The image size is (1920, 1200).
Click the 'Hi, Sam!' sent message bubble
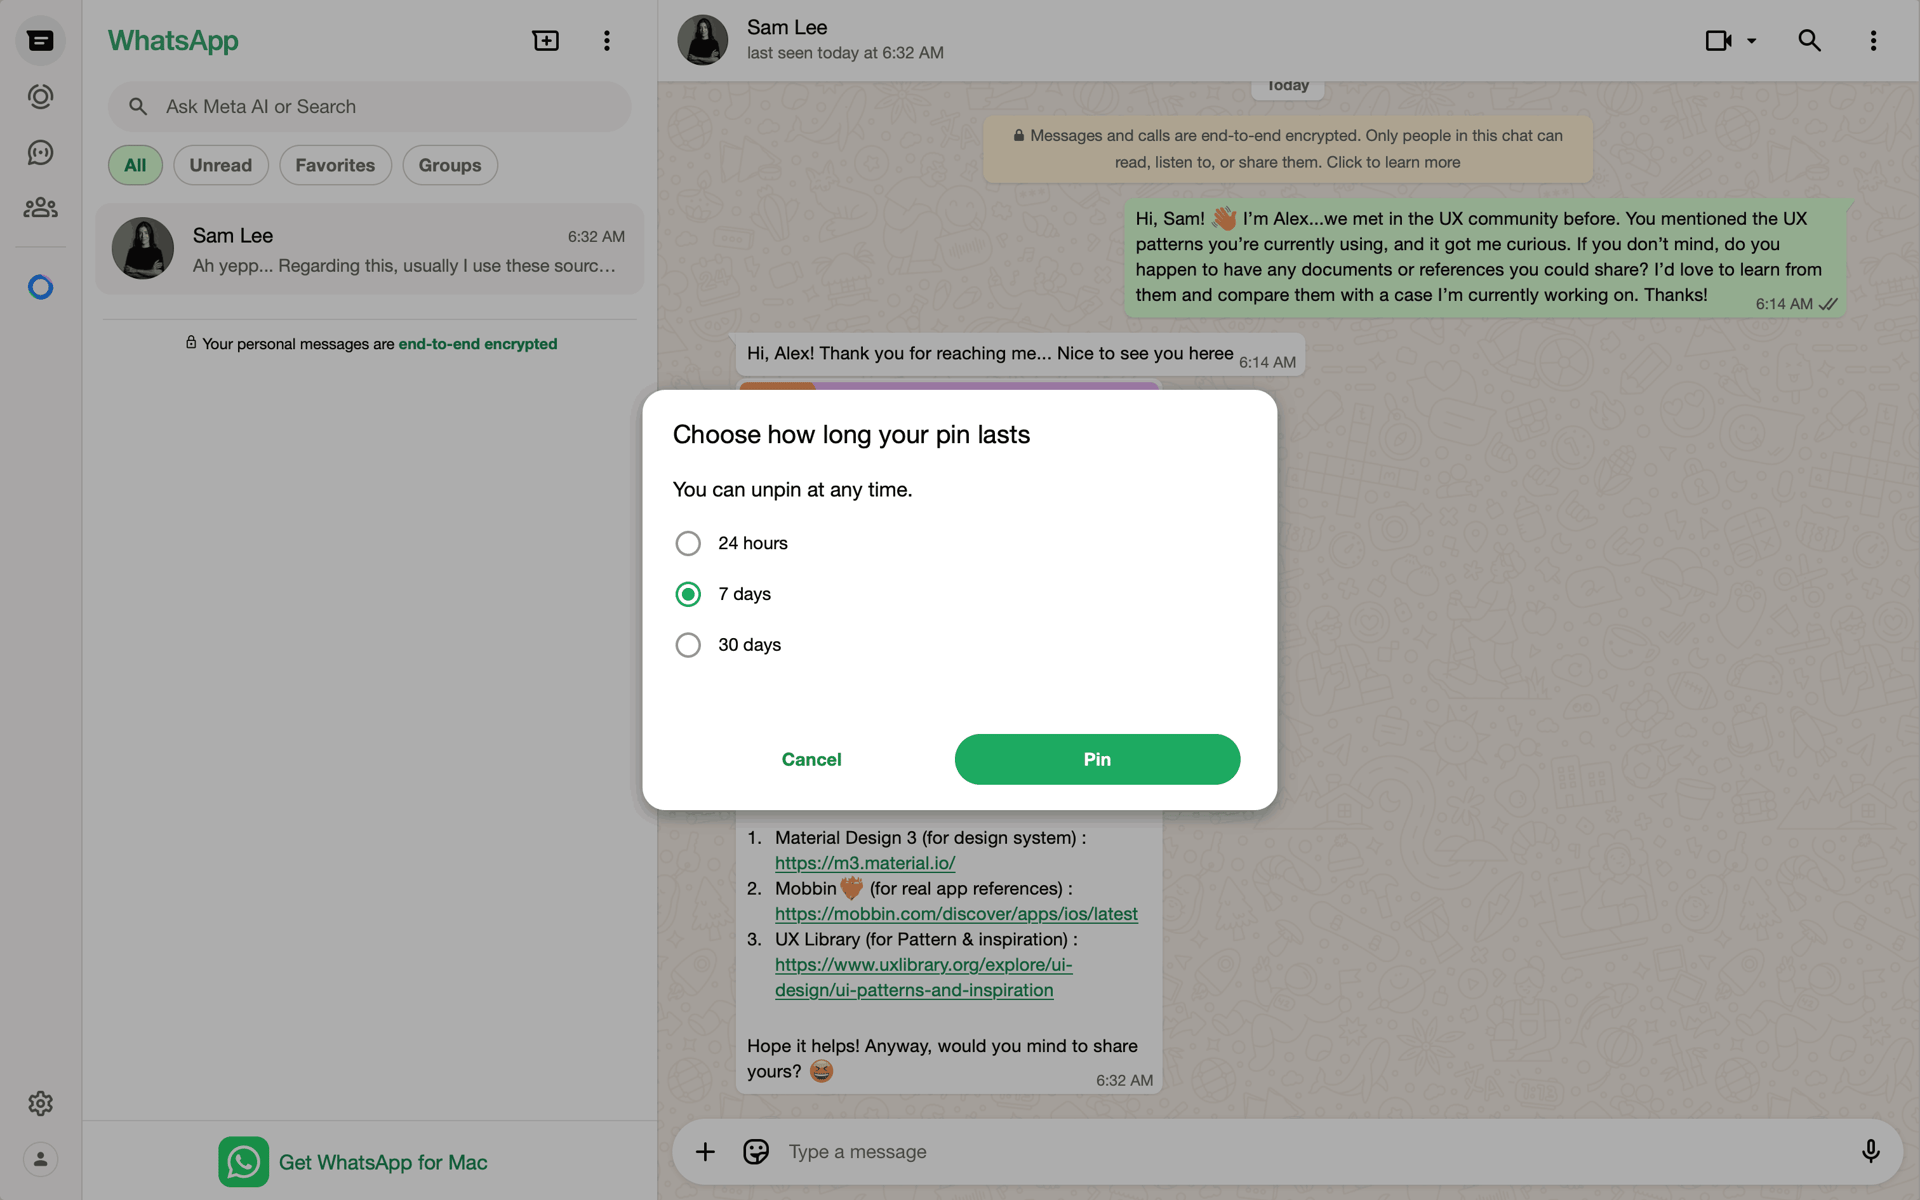(x=1485, y=258)
